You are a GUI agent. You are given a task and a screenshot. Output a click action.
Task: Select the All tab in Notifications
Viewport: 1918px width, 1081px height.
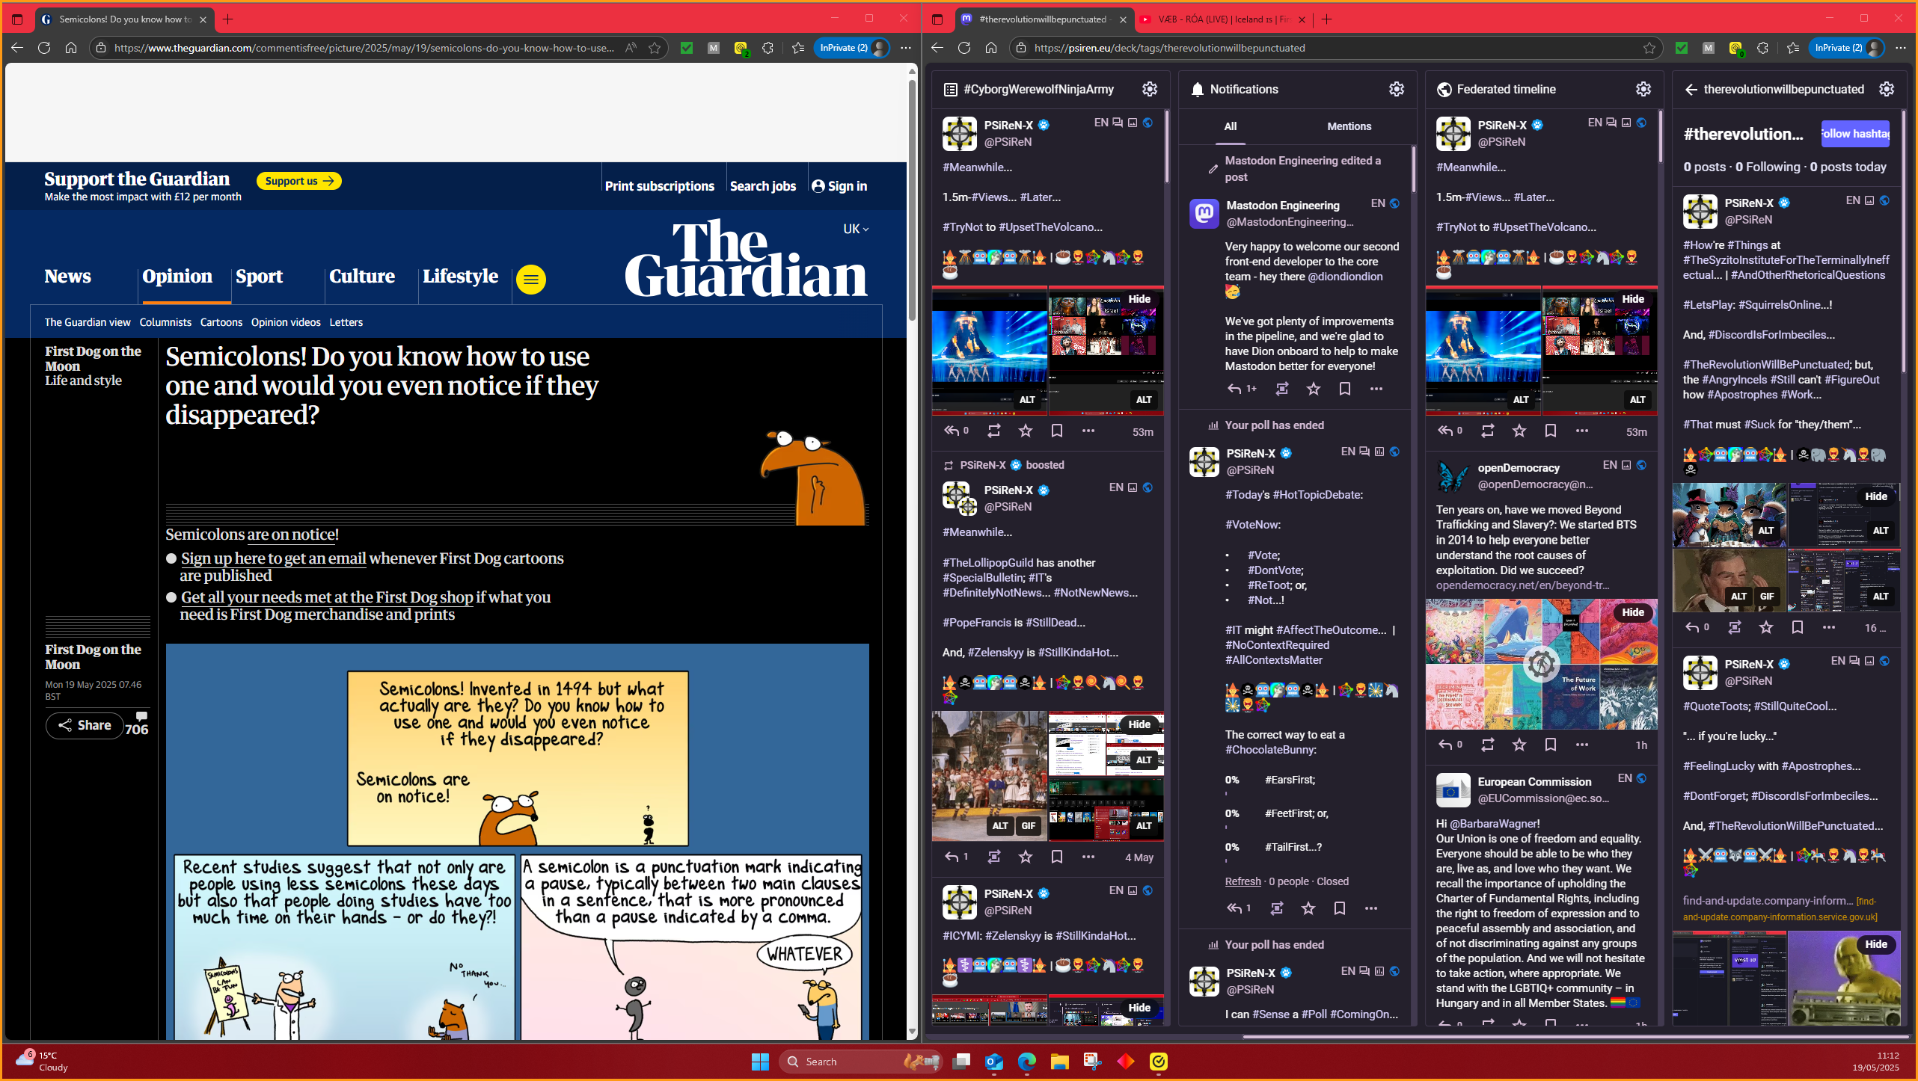(x=1230, y=127)
